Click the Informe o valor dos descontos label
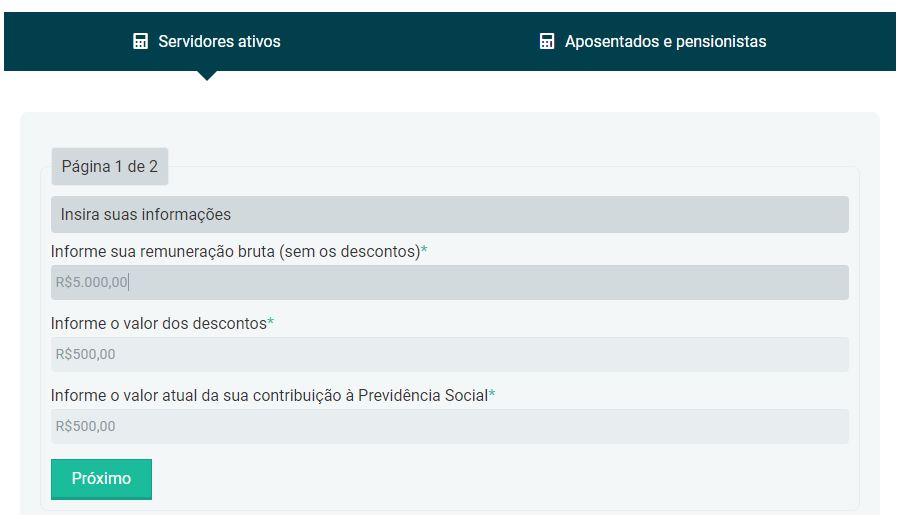 158,323
